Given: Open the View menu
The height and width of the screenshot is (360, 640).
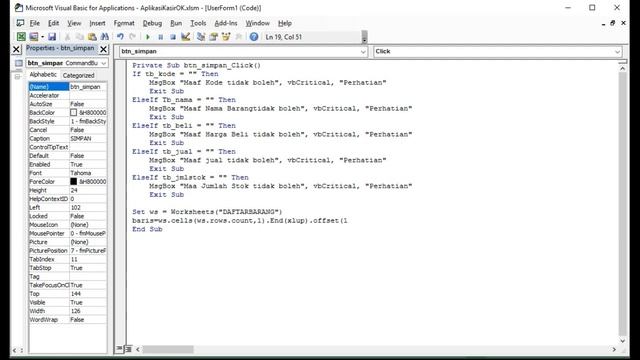Looking at the screenshot, I should [x=74, y=23].
